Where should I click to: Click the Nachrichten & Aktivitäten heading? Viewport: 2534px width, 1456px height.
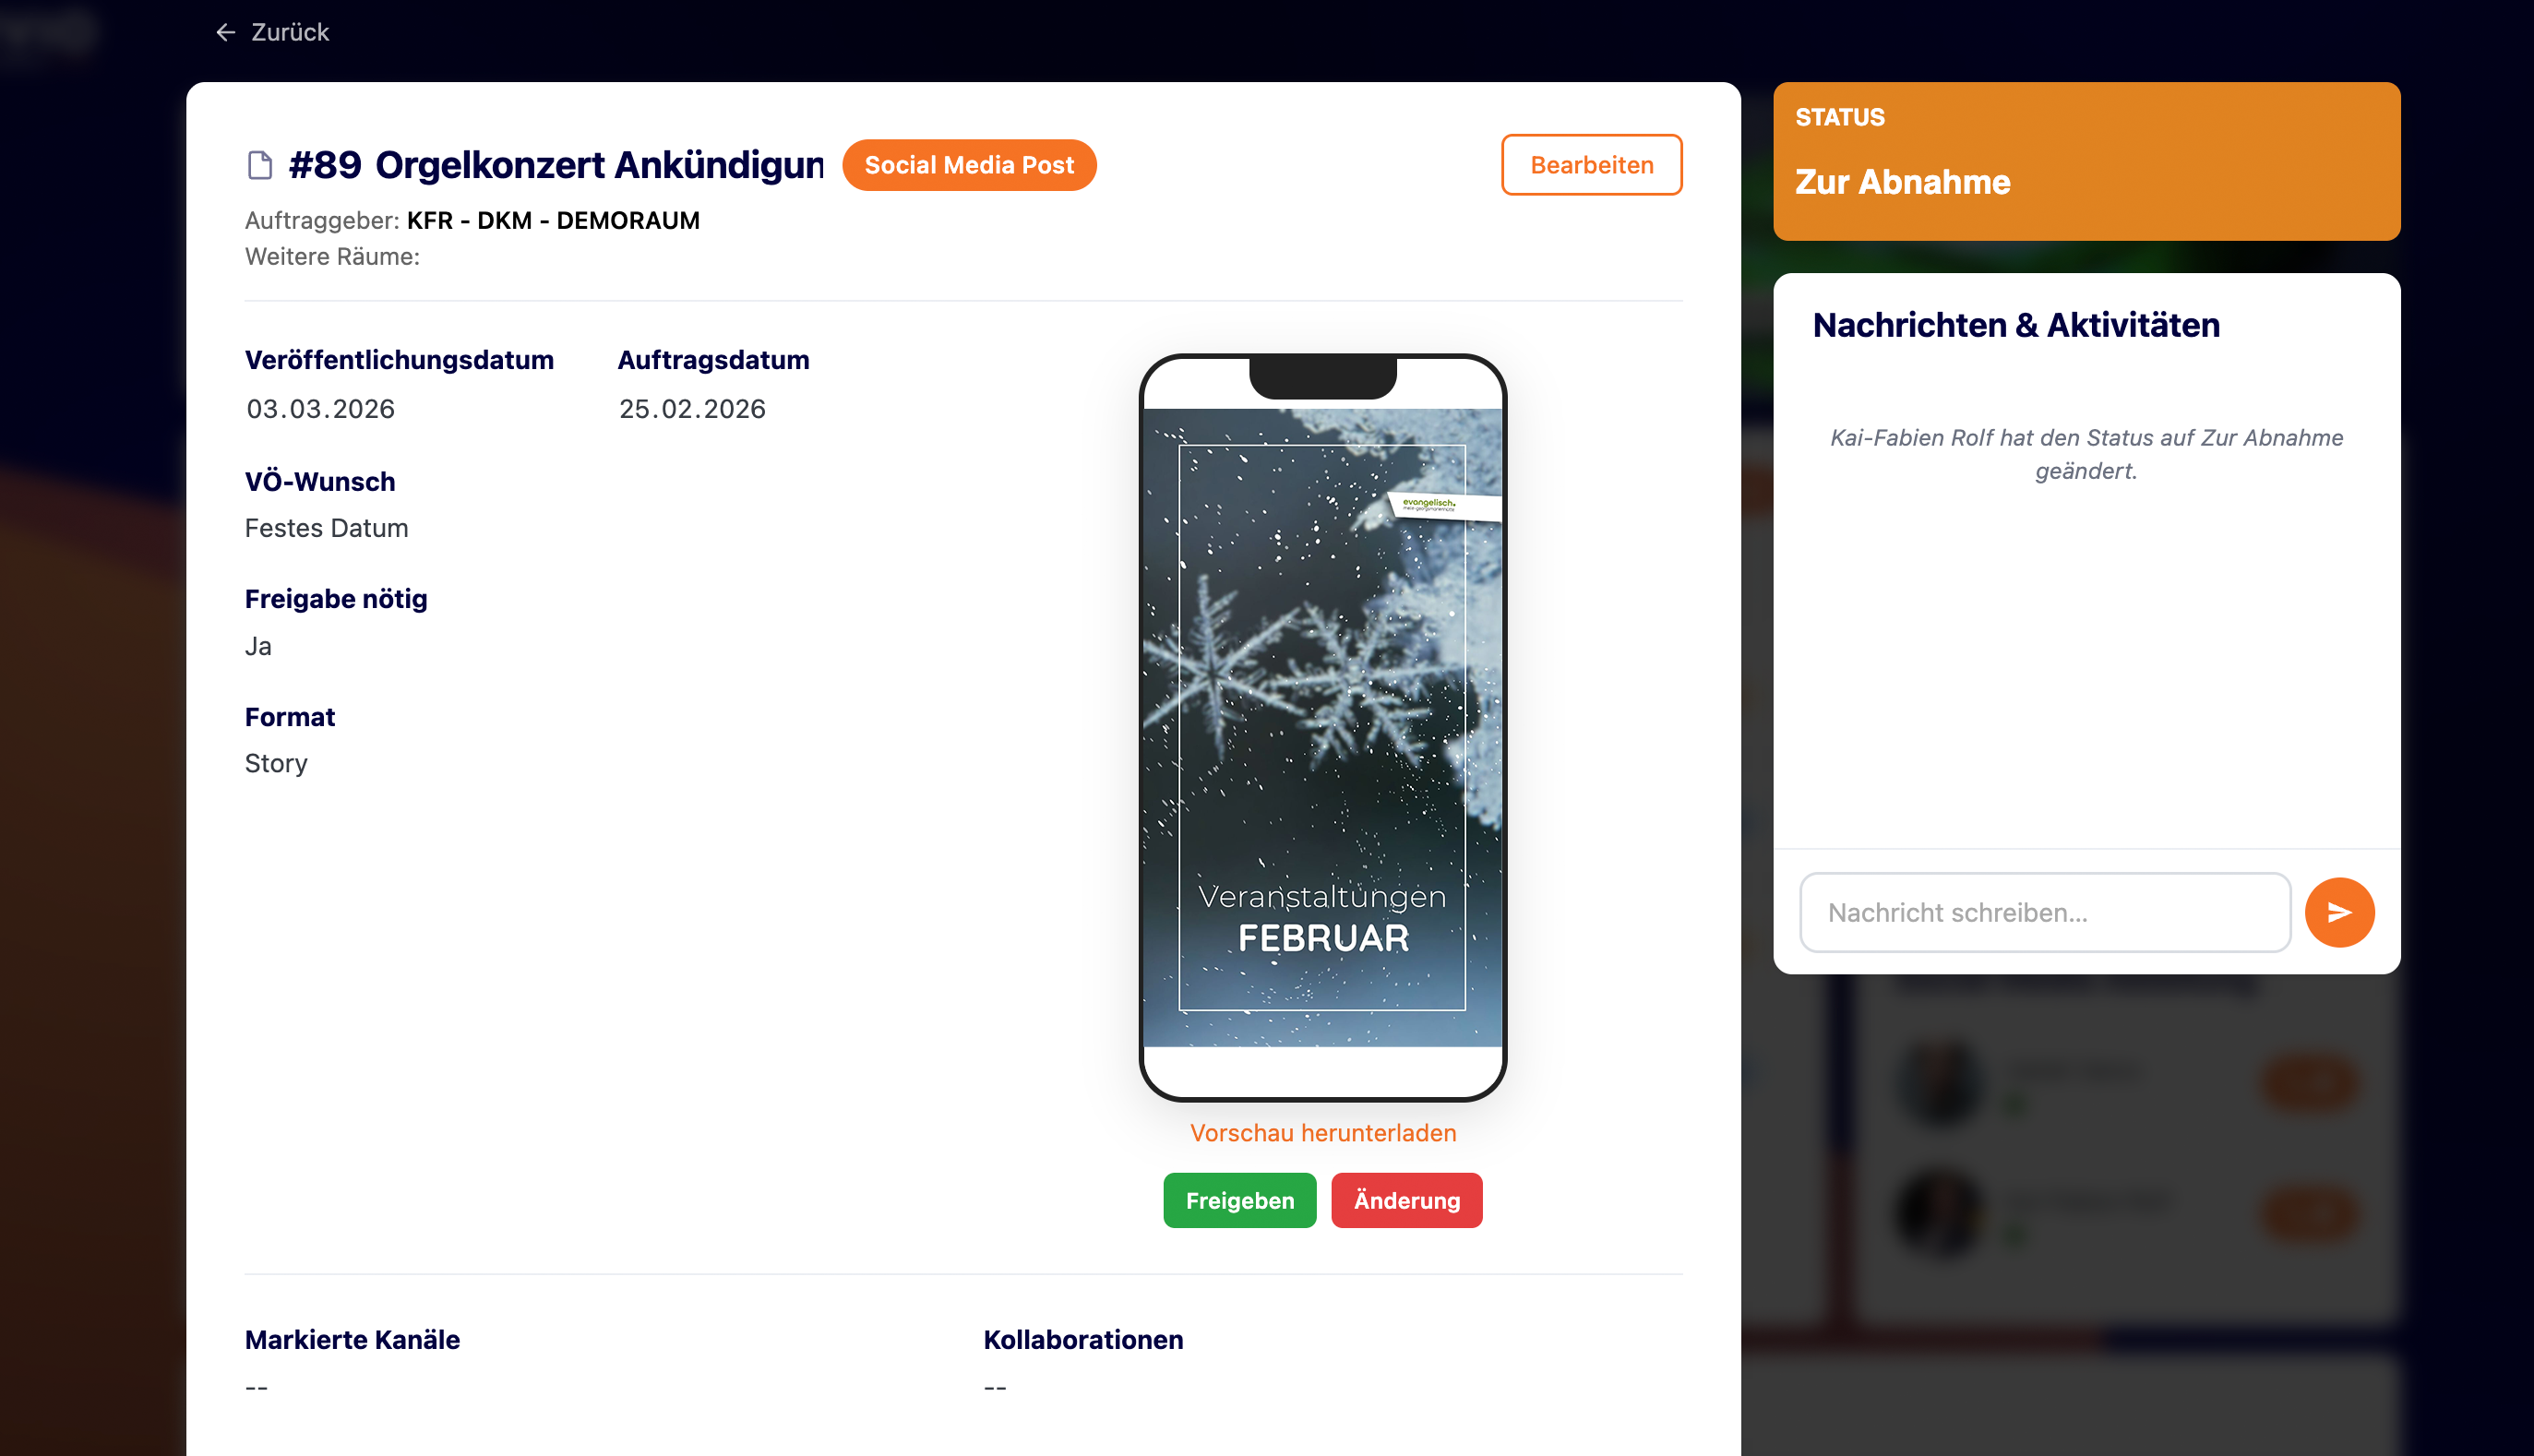pos(2016,325)
